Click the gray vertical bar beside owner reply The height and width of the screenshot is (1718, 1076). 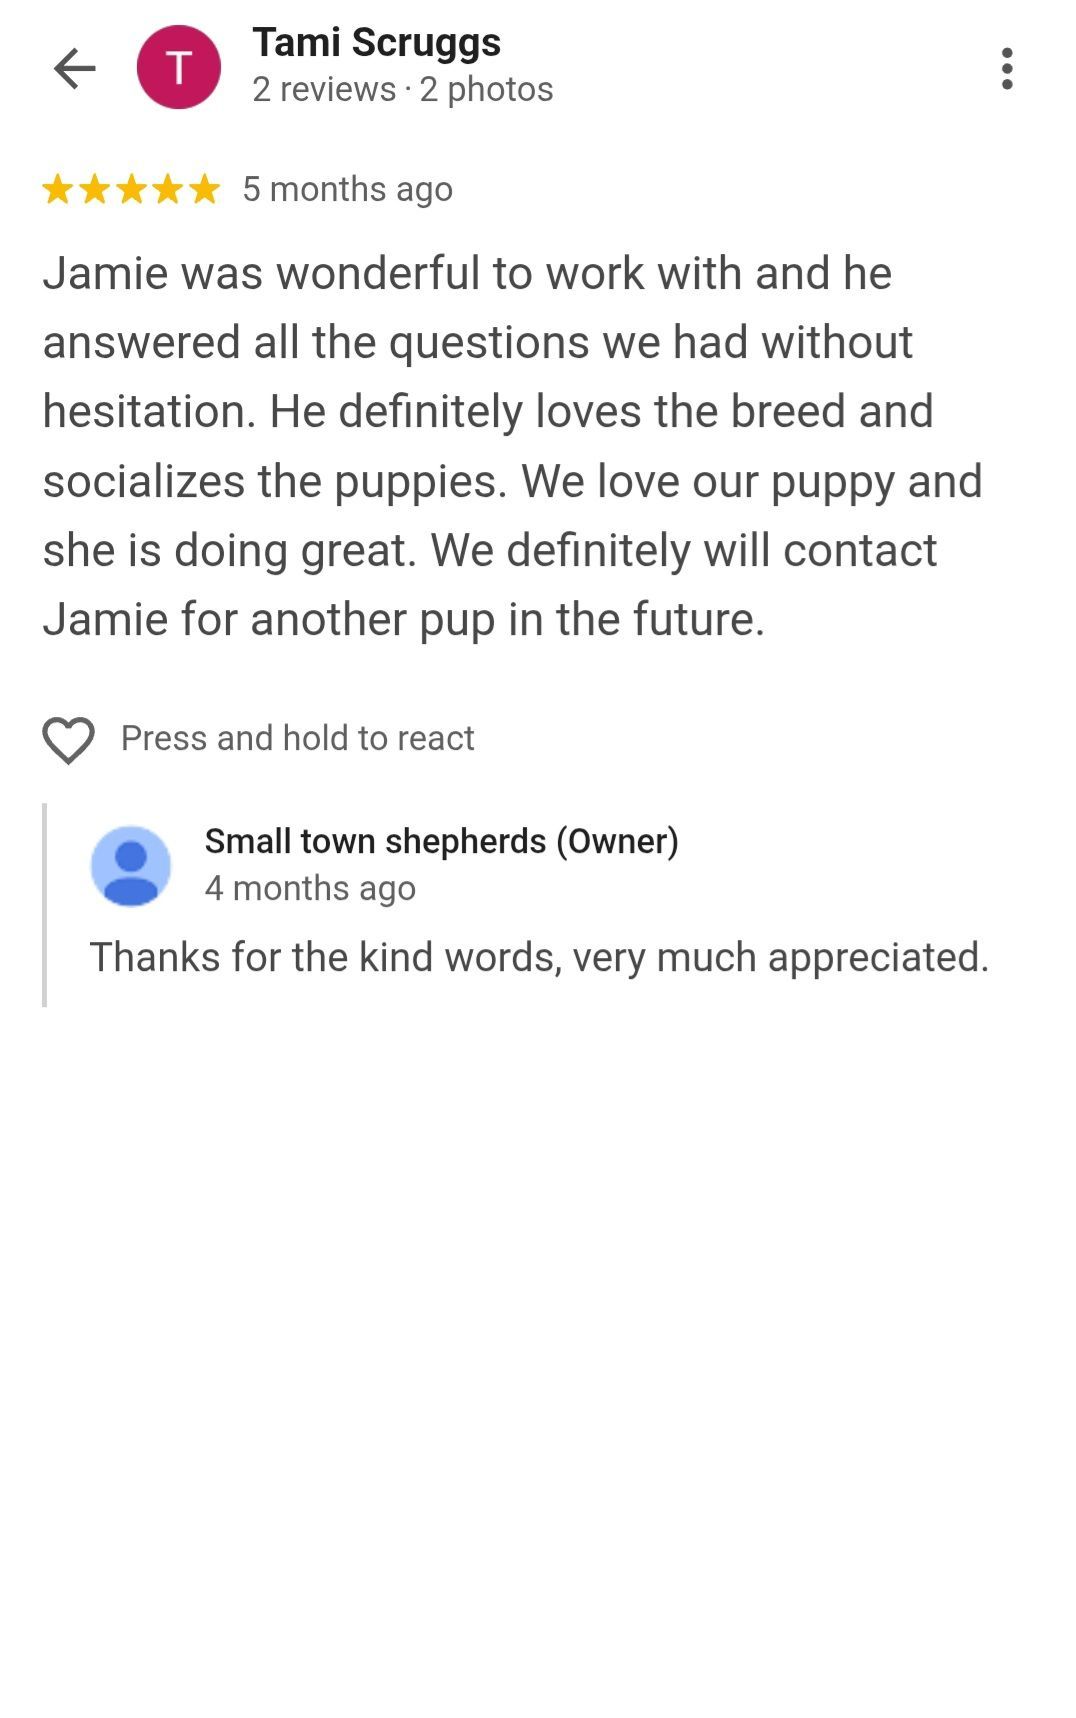point(44,904)
